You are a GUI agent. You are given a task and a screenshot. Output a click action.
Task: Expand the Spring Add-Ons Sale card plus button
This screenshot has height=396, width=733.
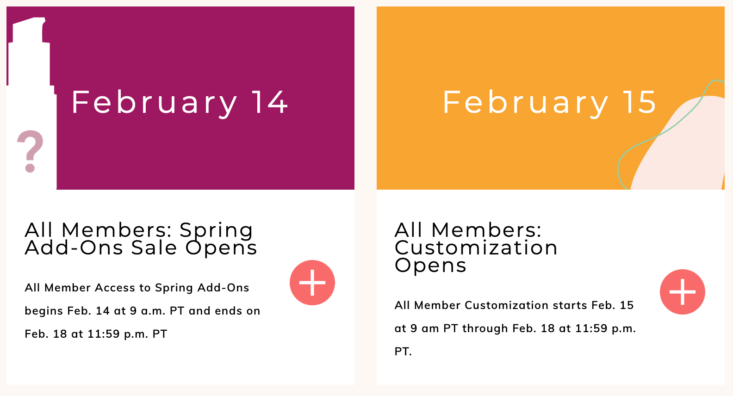pyautogui.click(x=312, y=283)
